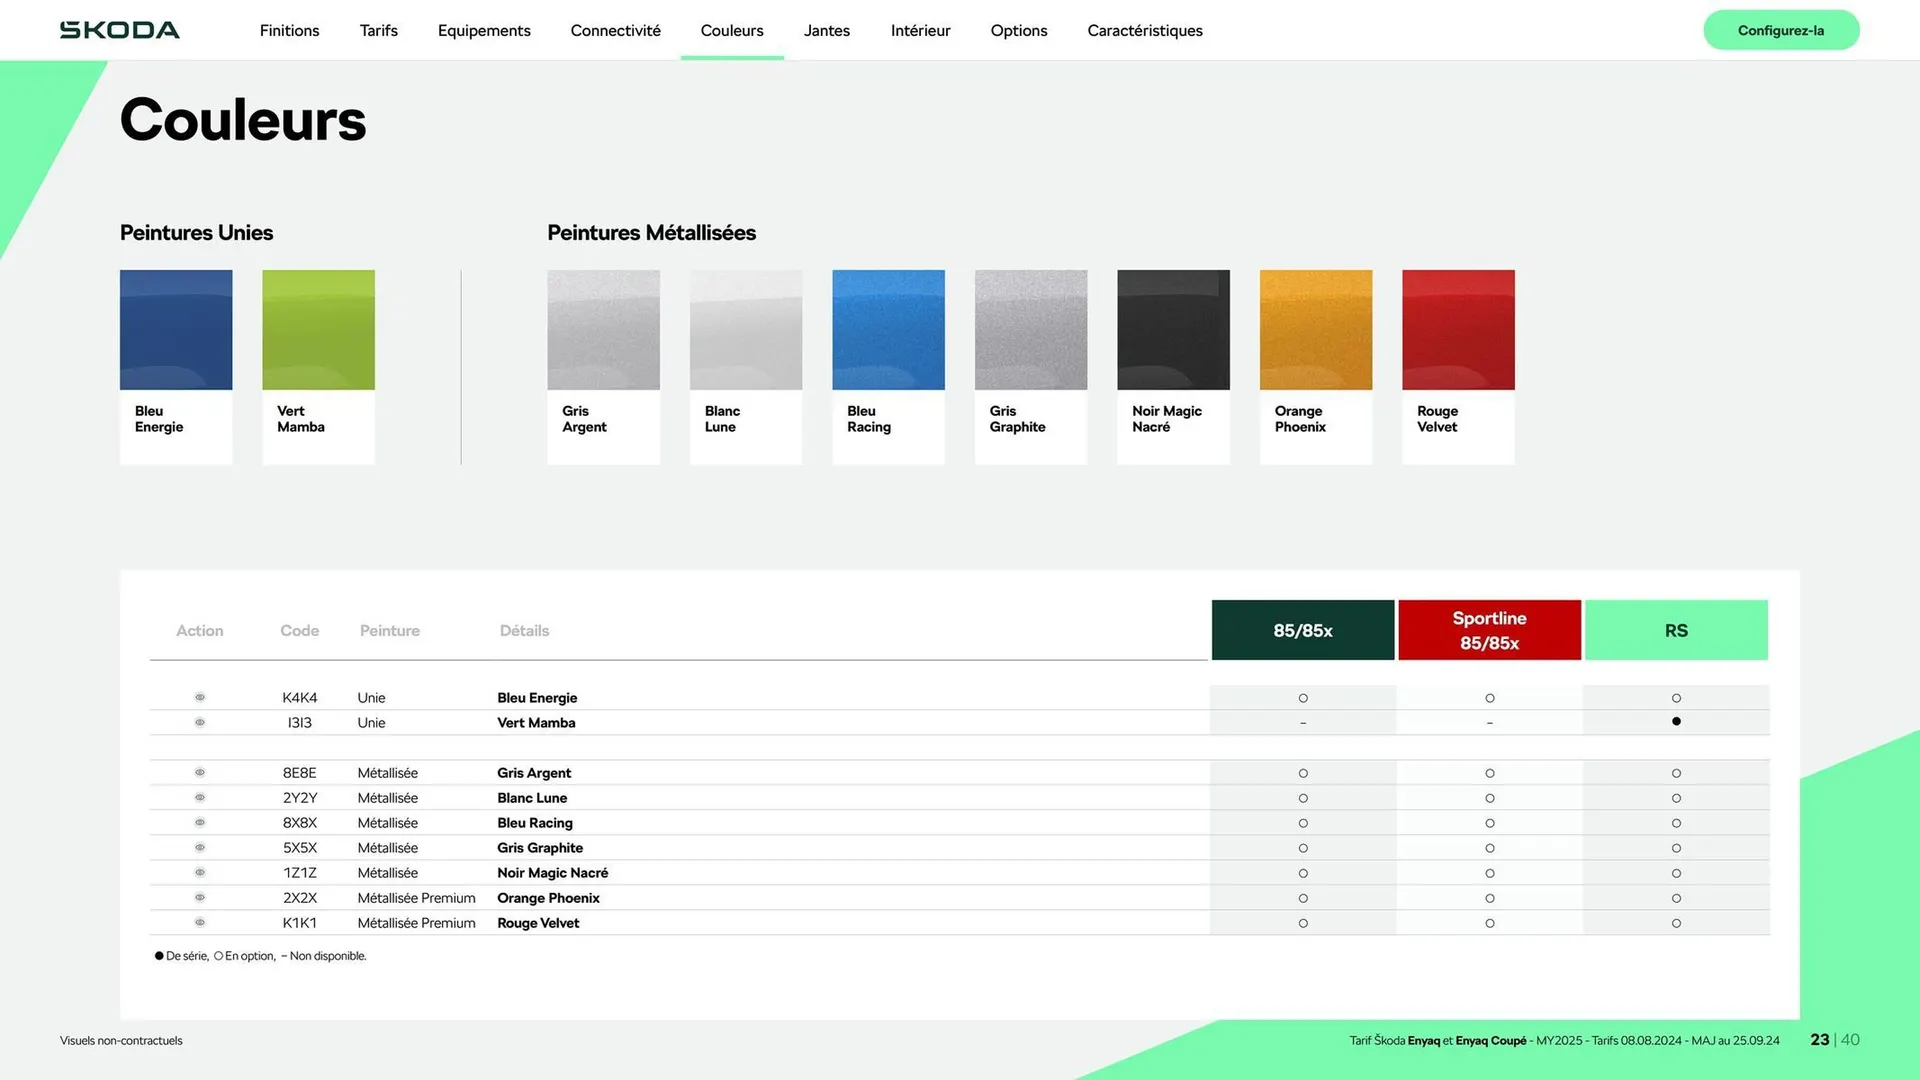Click the eye icon for Blanc Lune row
Image resolution: width=1920 pixels, height=1080 pixels.
pyautogui.click(x=200, y=797)
